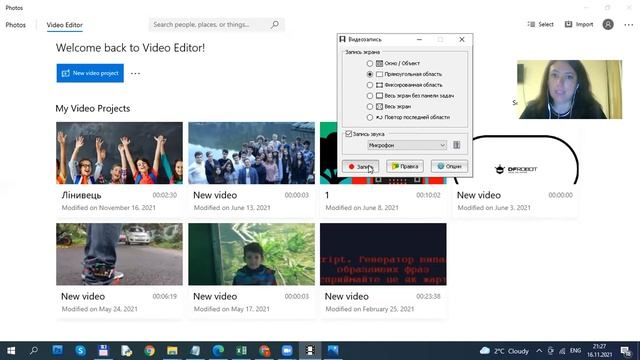Open the Правка button in recorder dialog
The image size is (640, 360).
(405, 166)
